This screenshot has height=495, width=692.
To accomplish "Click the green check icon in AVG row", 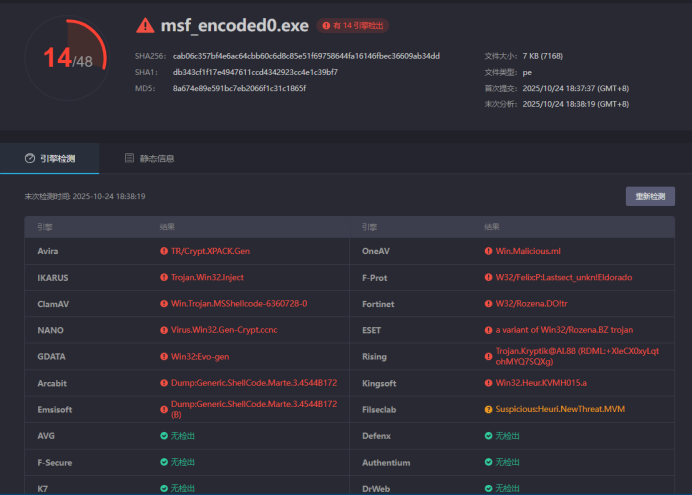I will (x=164, y=436).
